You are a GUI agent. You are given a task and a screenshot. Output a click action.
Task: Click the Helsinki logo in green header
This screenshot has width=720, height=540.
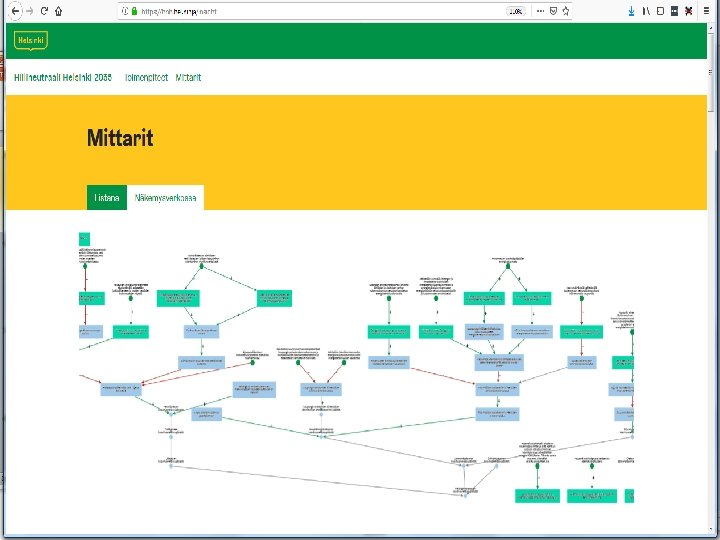point(31,40)
